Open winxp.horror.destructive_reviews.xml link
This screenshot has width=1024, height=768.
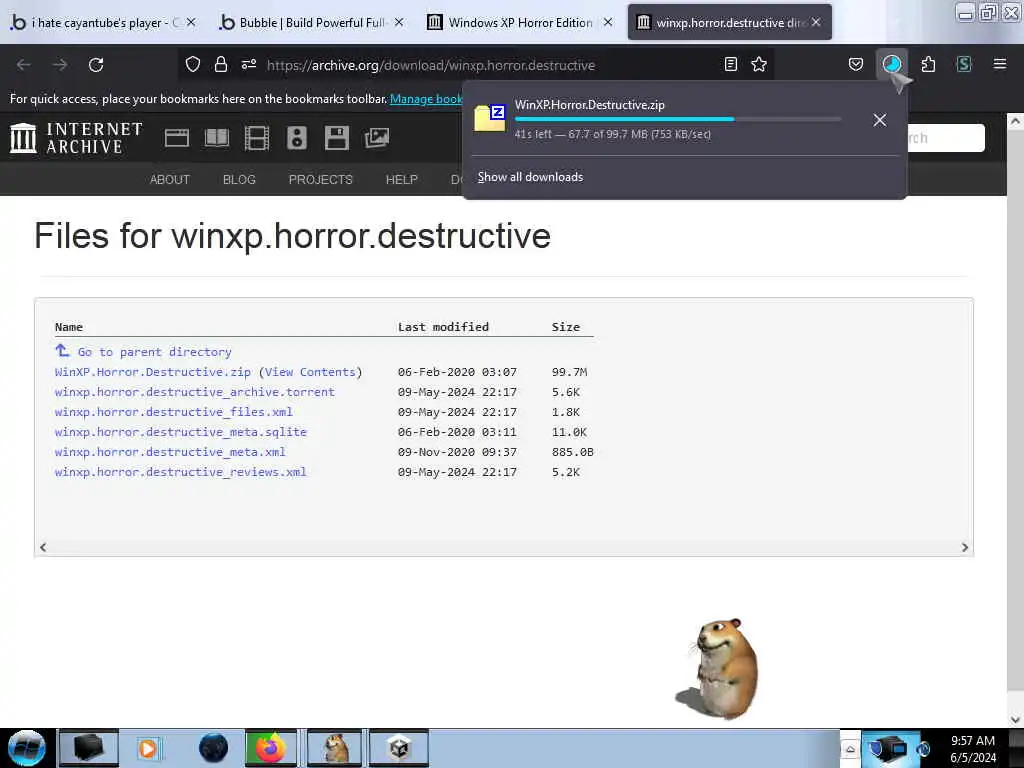tap(181, 472)
